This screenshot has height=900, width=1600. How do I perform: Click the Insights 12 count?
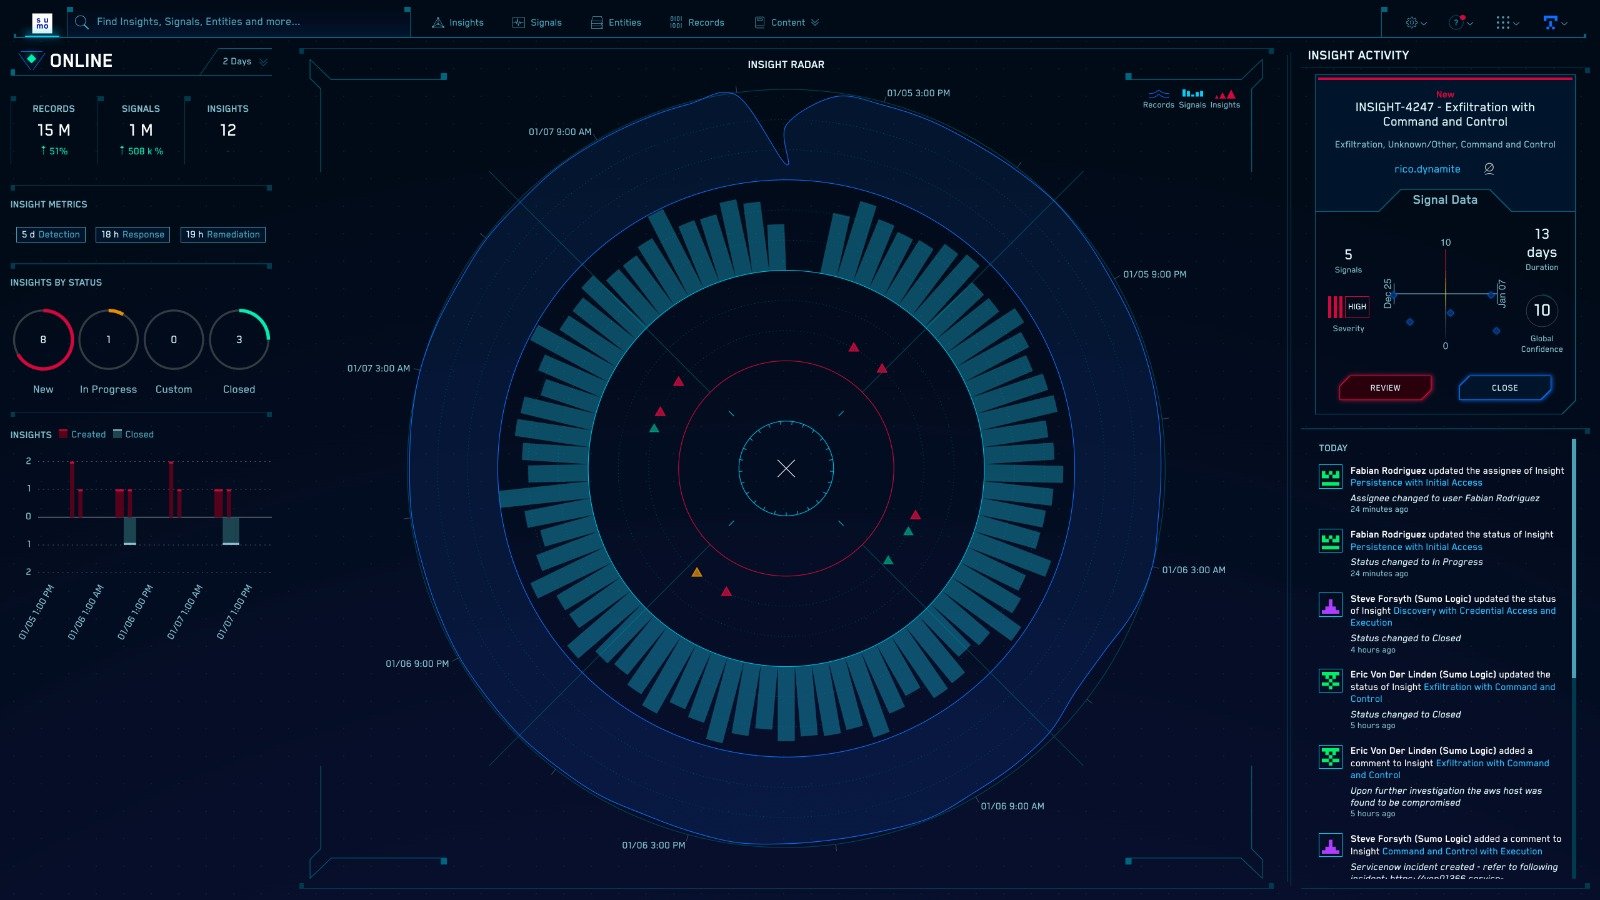pyautogui.click(x=228, y=130)
